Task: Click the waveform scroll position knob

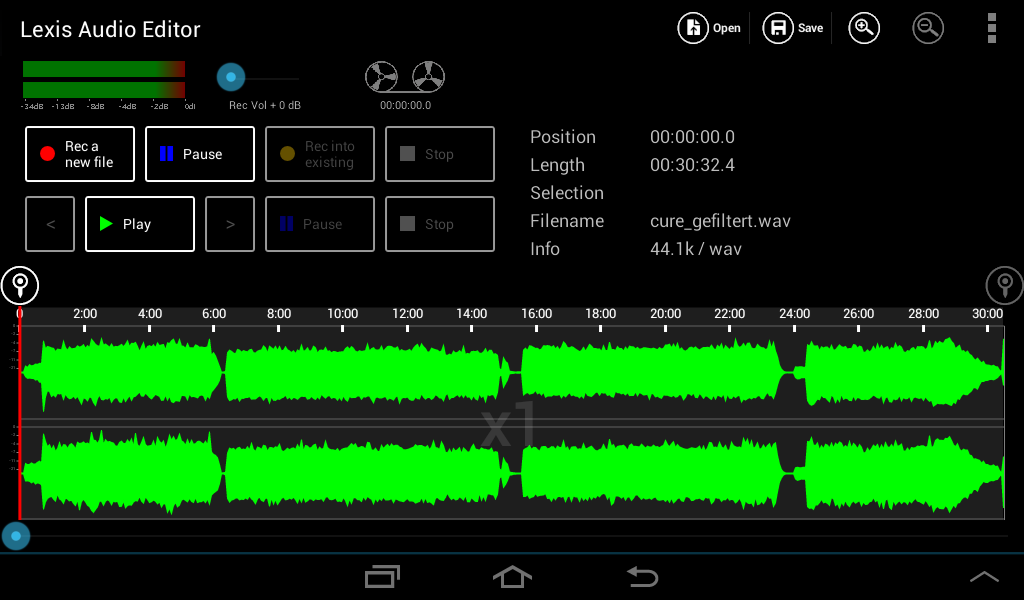Action: point(16,536)
